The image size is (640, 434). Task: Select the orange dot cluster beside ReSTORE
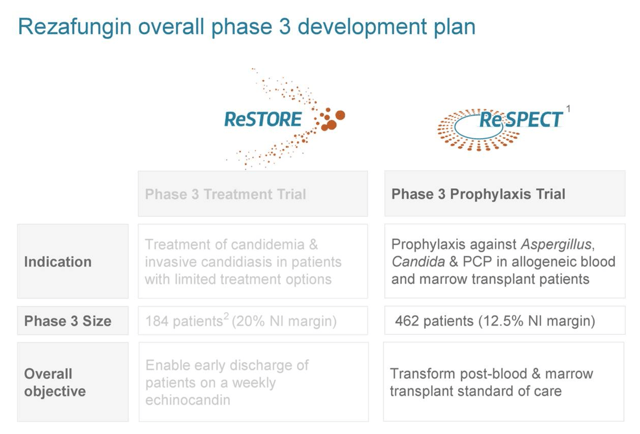click(330, 120)
